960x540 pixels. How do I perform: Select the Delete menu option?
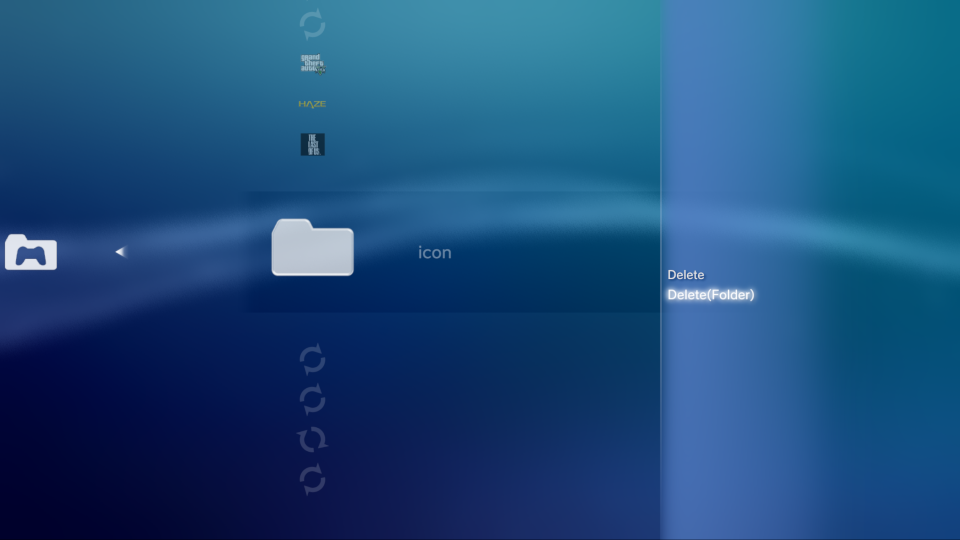pyautogui.click(x=686, y=275)
